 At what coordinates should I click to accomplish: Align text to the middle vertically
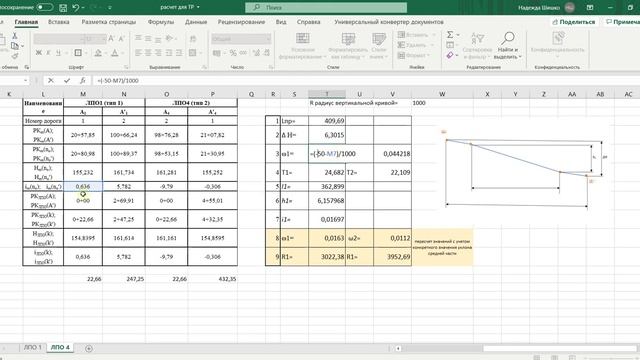(x=148, y=38)
